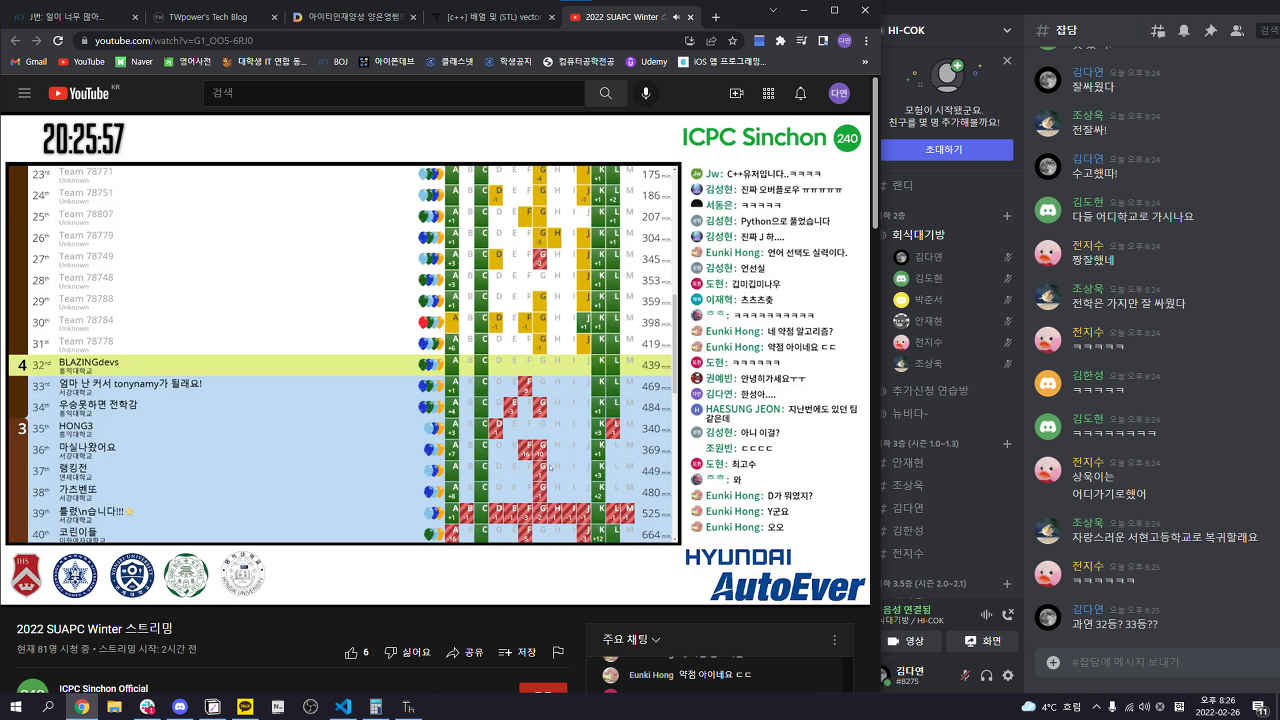Disconnect from Discord voice channel

pos(1007,614)
